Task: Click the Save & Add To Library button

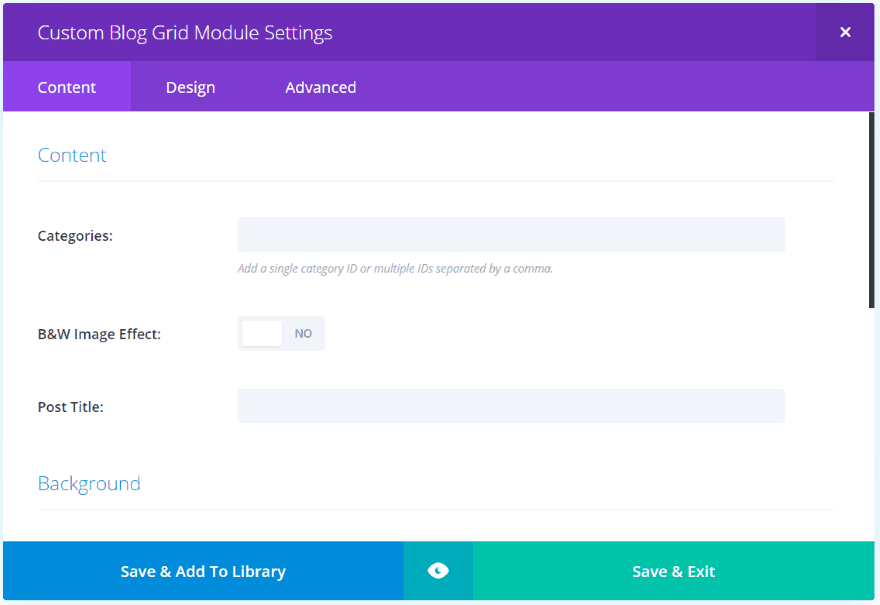Action: point(203,571)
